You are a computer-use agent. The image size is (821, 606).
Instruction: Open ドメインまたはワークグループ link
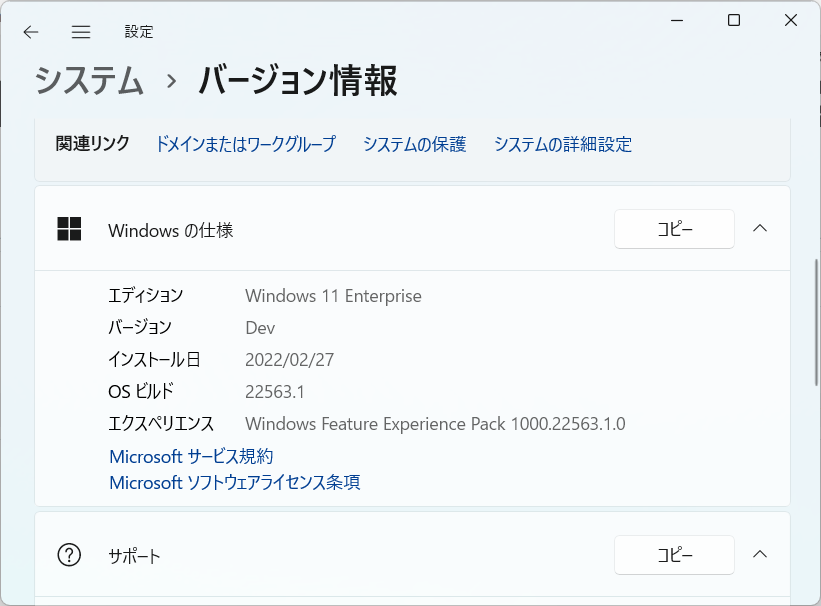pyautogui.click(x=246, y=144)
